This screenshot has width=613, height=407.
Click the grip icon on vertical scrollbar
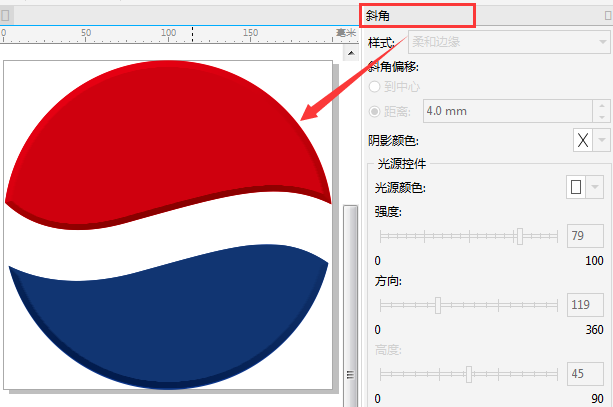pyautogui.click(x=350, y=375)
